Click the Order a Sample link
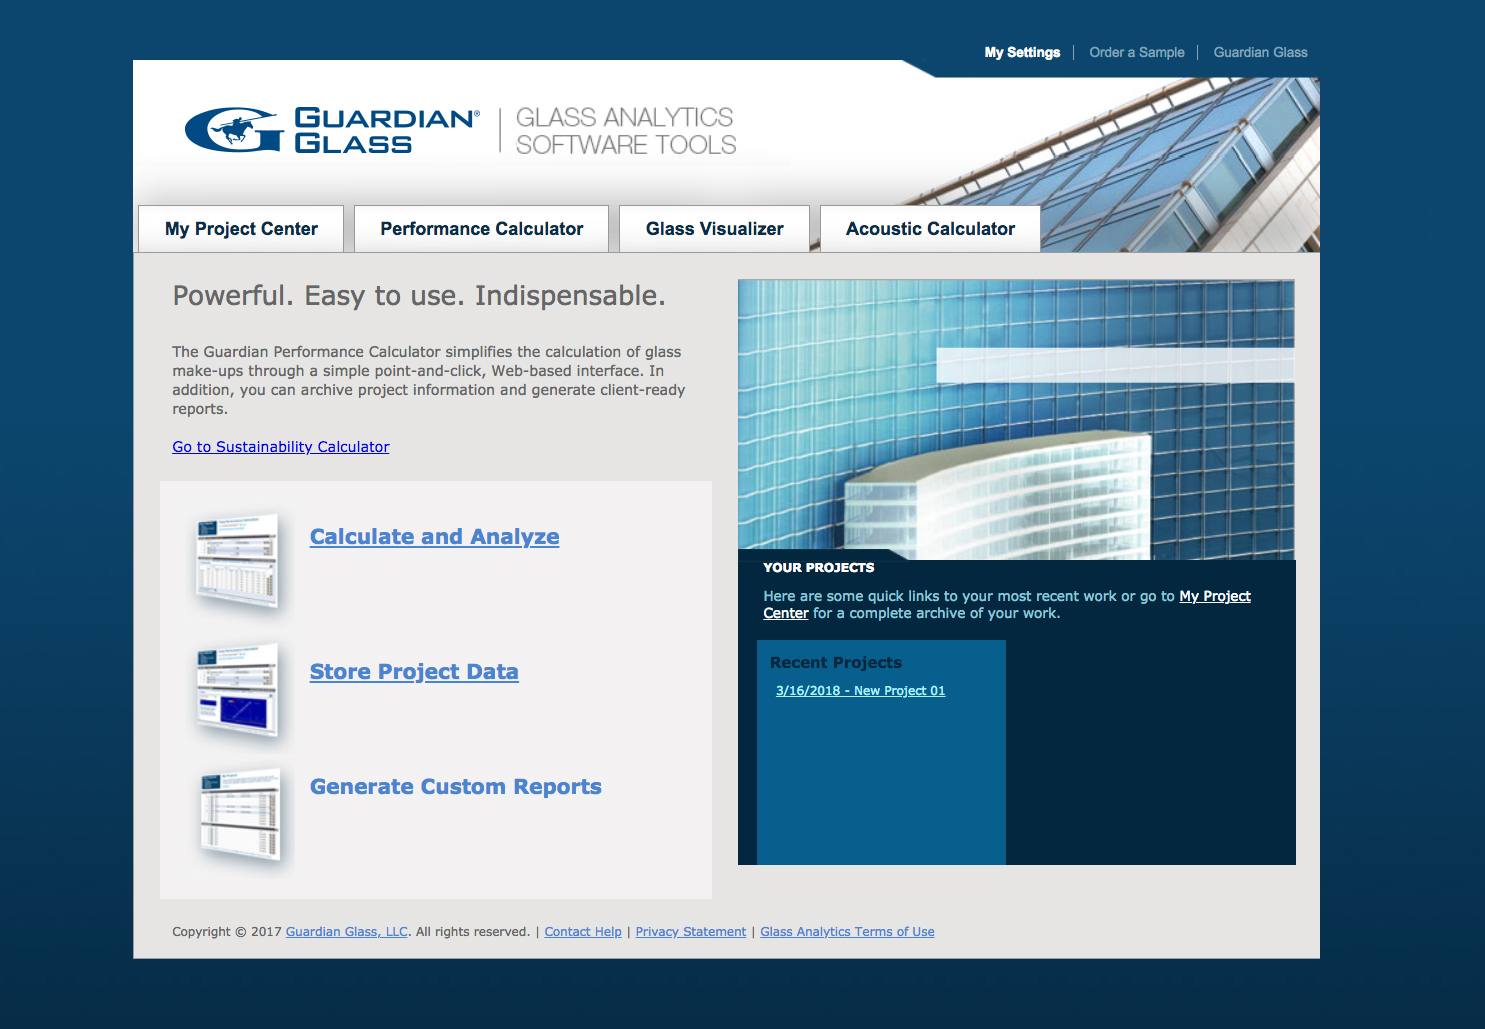The width and height of the screenshot is (1485, 1029). coord(1136,52)
